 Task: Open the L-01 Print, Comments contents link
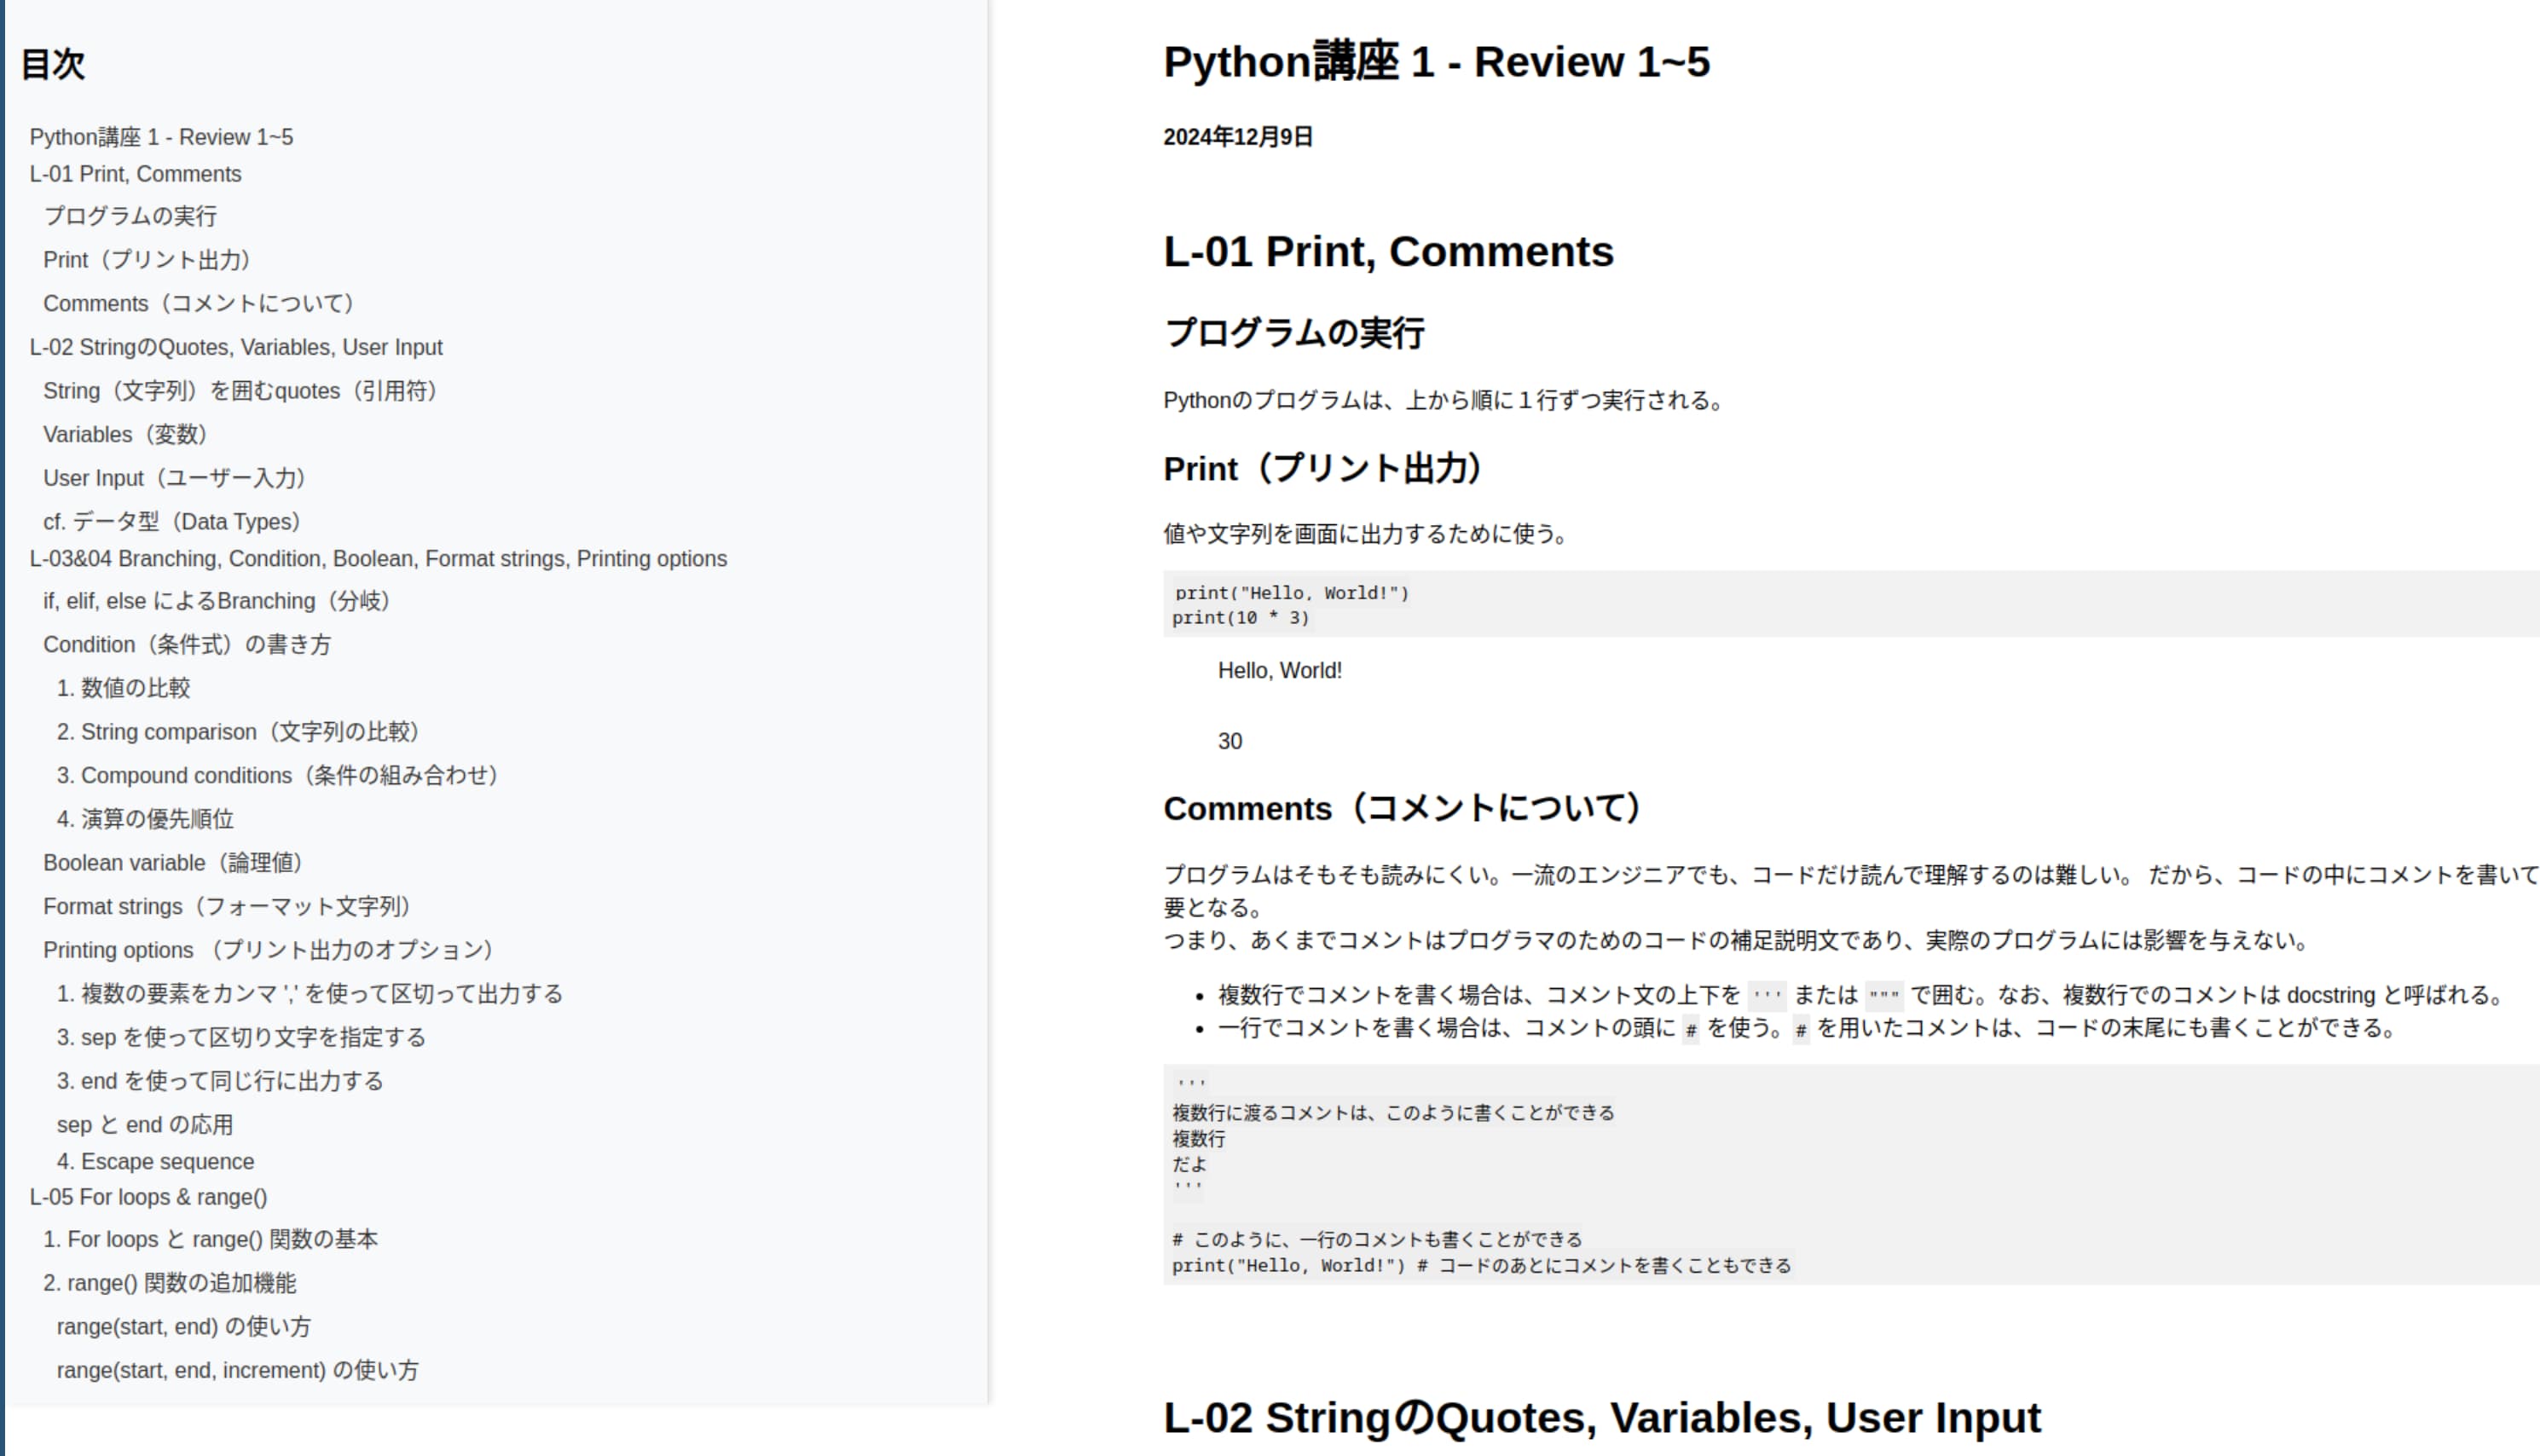135,174
